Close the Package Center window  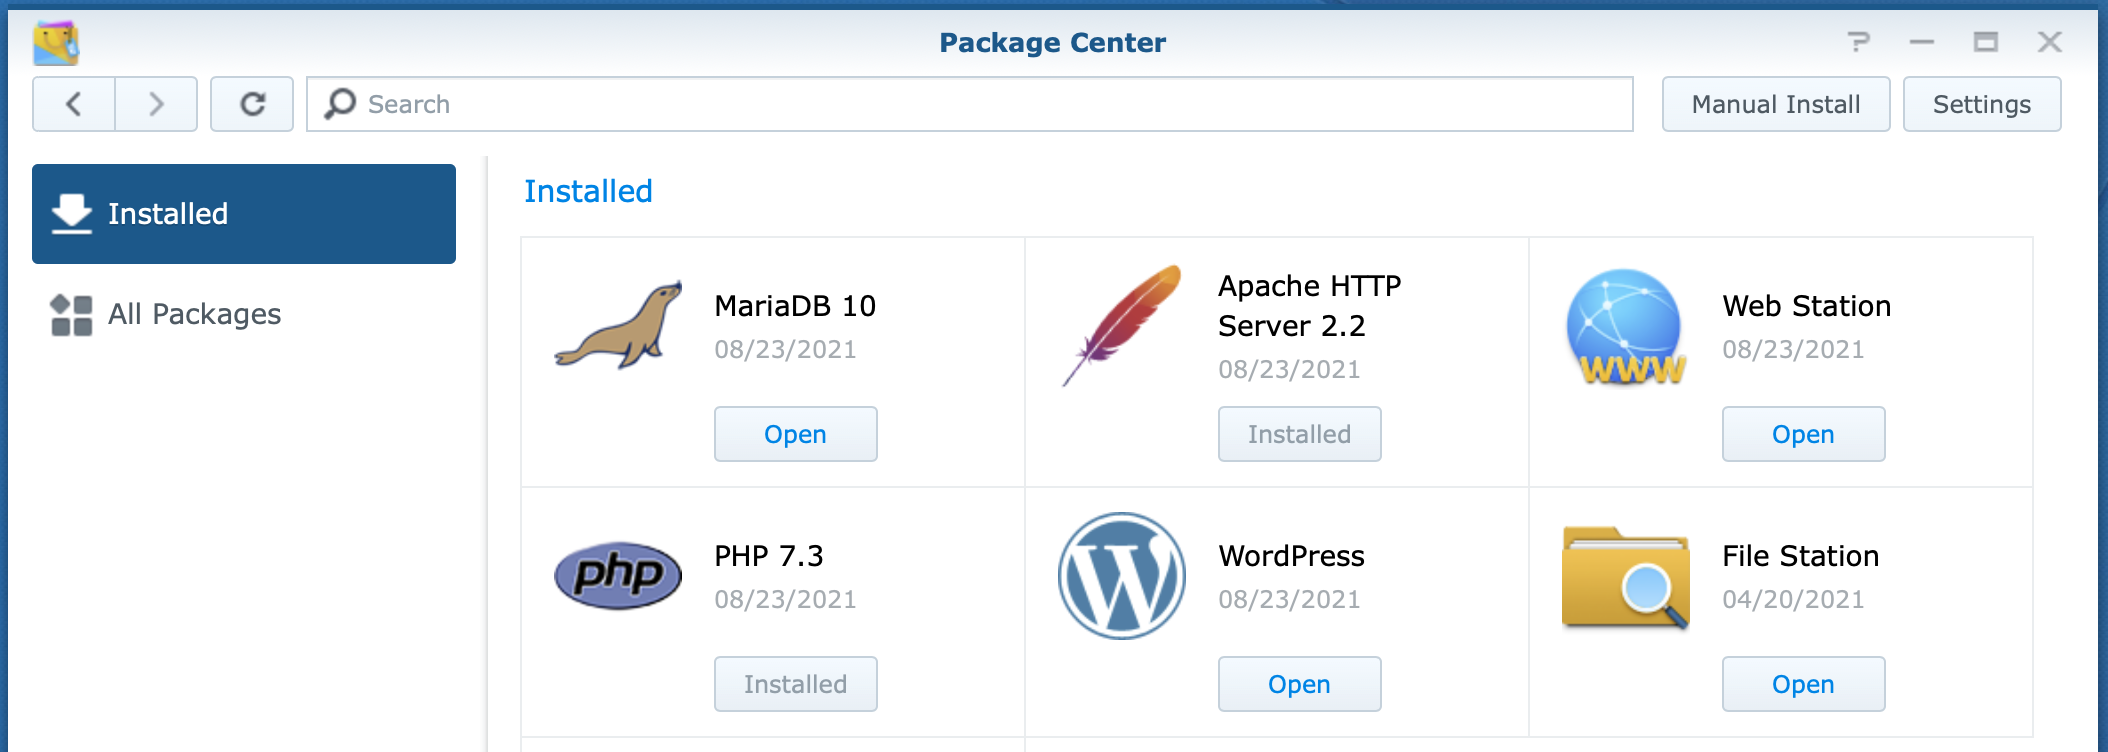[2050, 42]
